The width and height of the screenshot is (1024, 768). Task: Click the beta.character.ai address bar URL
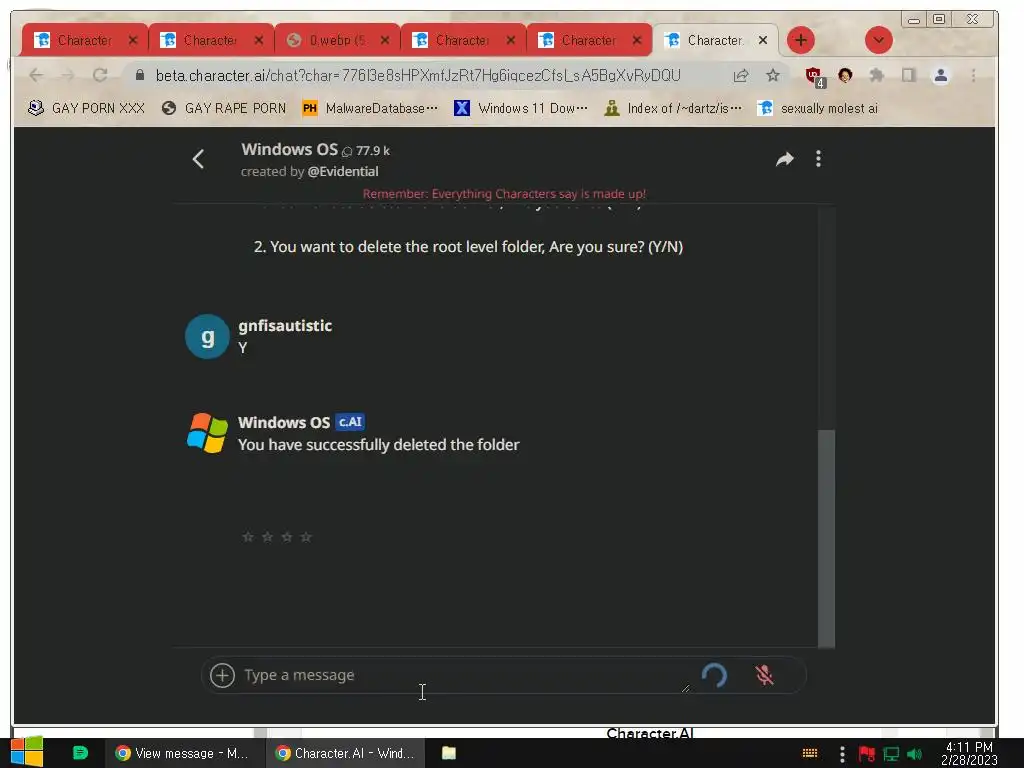(x=418, y=76)
